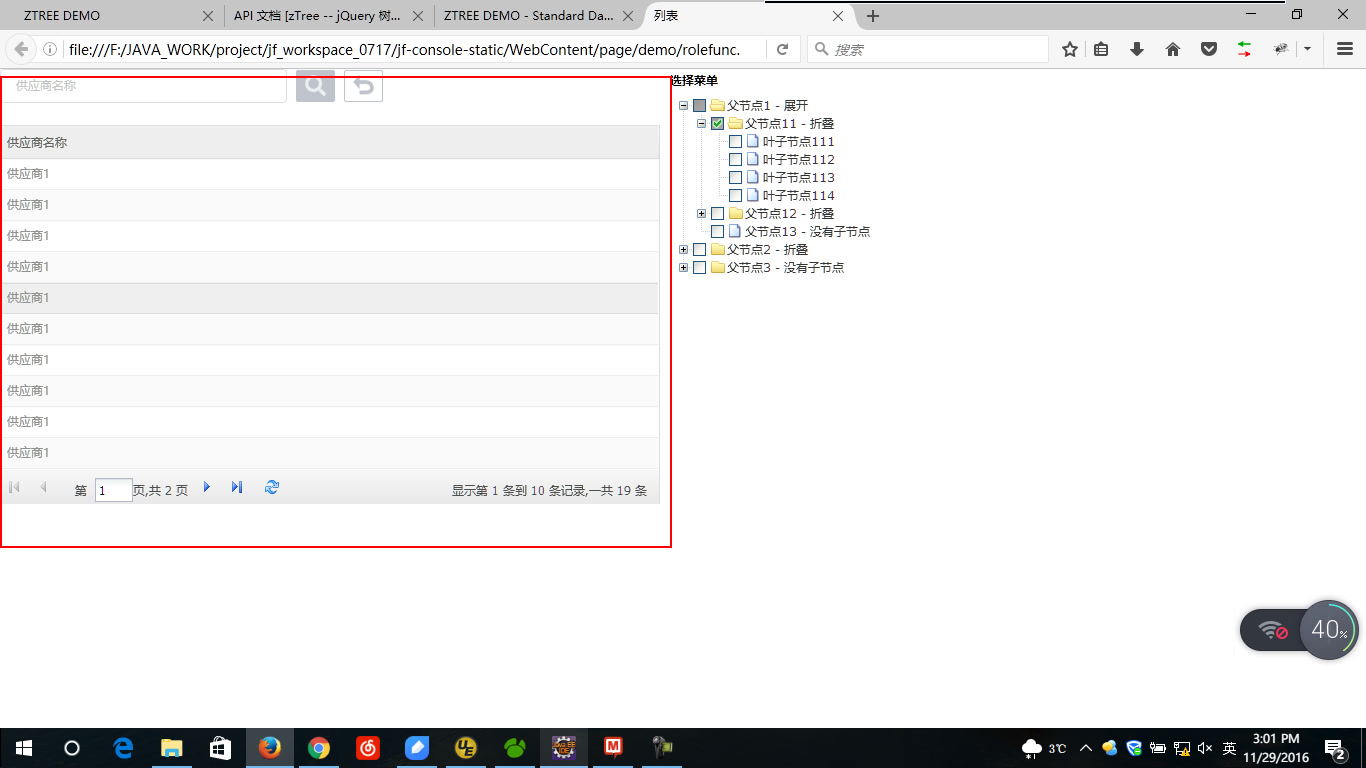
Task: Go to Firefox home page
Action: (1173, 49)
